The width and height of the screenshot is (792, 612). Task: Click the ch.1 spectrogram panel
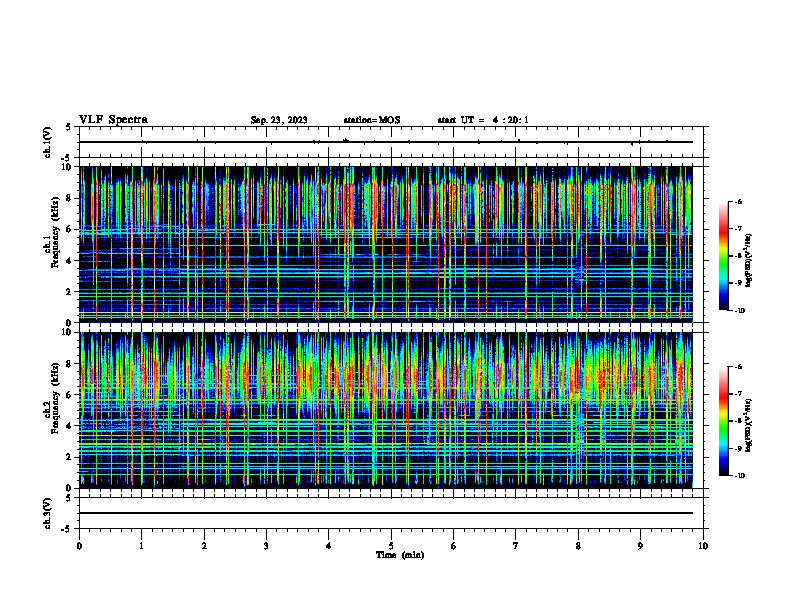[386, 244]
